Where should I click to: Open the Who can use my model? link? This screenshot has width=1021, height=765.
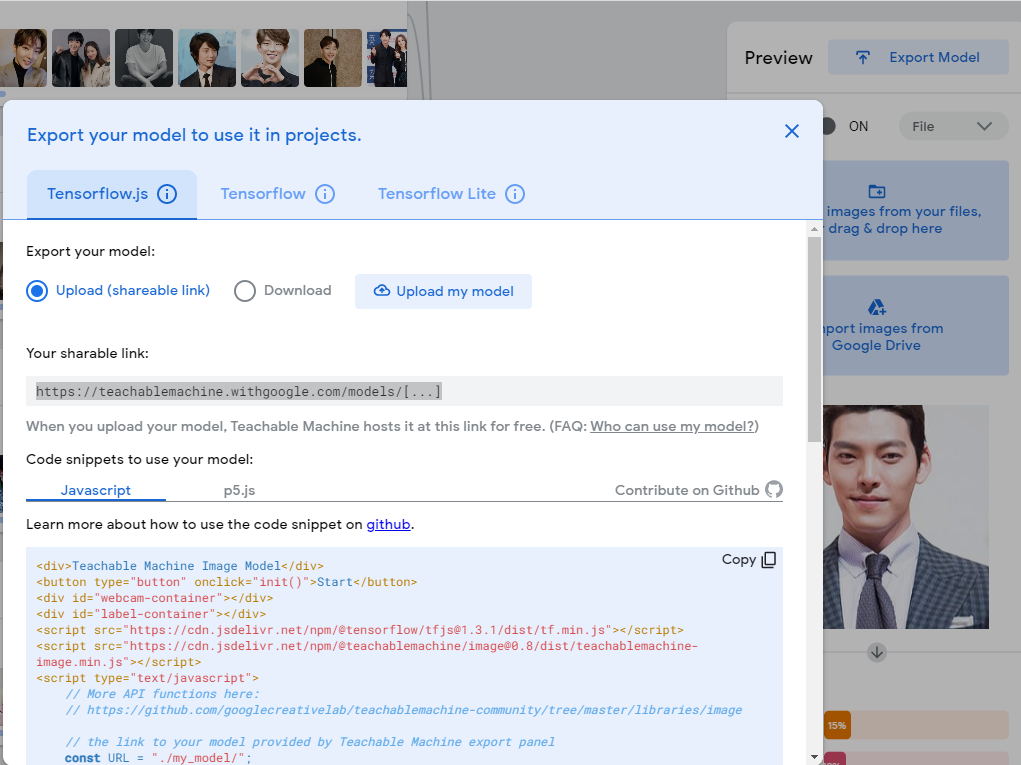coord(672,426)
